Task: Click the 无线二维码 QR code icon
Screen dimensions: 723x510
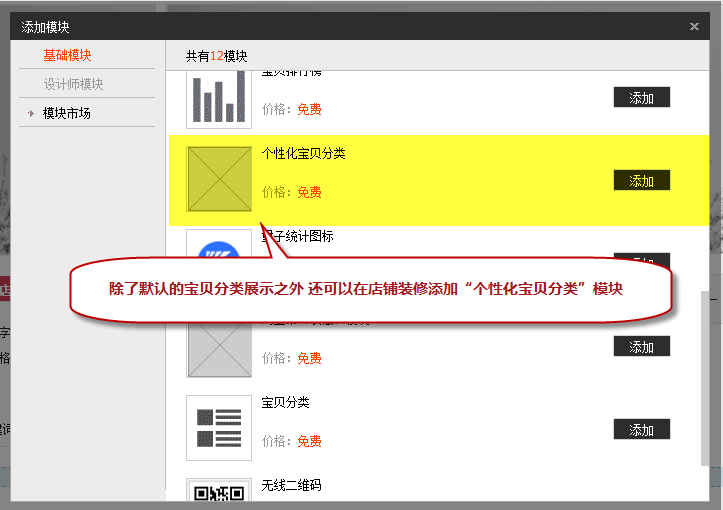Action: (219, 490)
